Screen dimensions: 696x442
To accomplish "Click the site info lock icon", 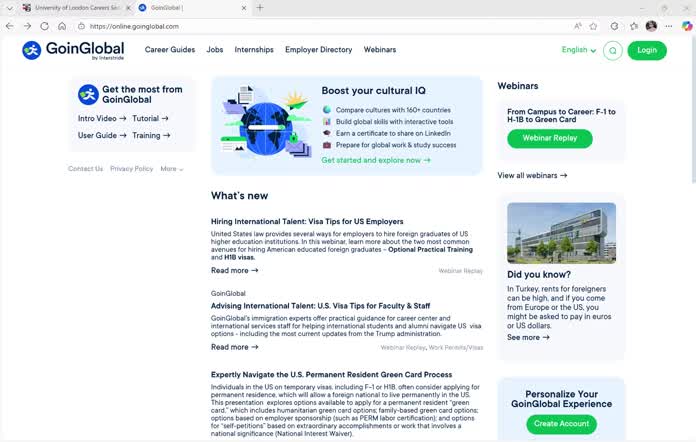I will click(81, 26).
